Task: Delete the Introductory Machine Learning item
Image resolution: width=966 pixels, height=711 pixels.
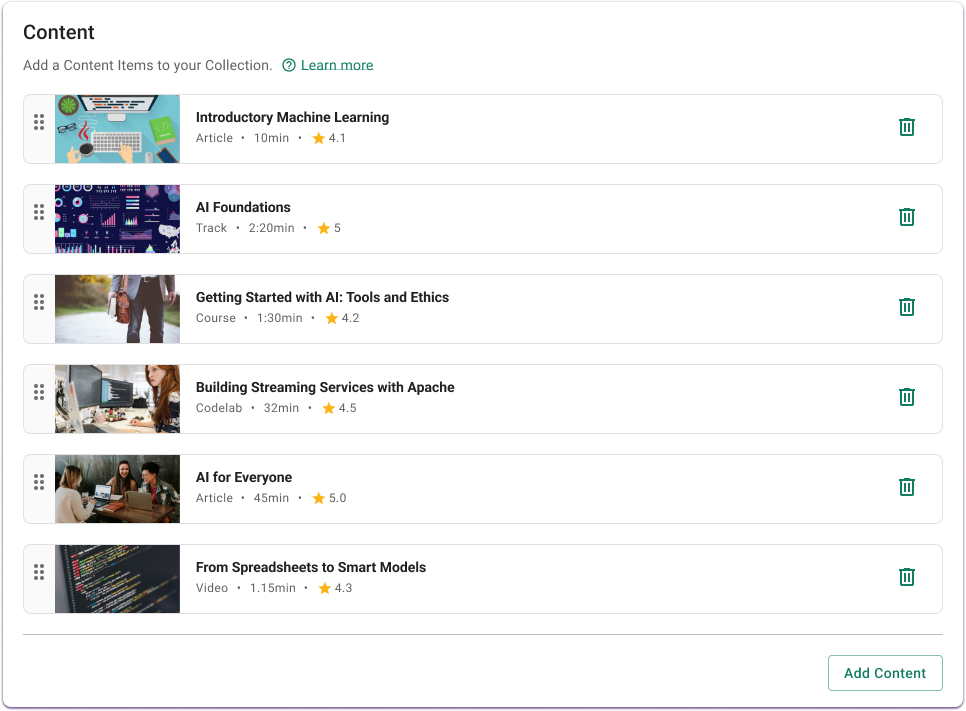Action: (906, 127)
